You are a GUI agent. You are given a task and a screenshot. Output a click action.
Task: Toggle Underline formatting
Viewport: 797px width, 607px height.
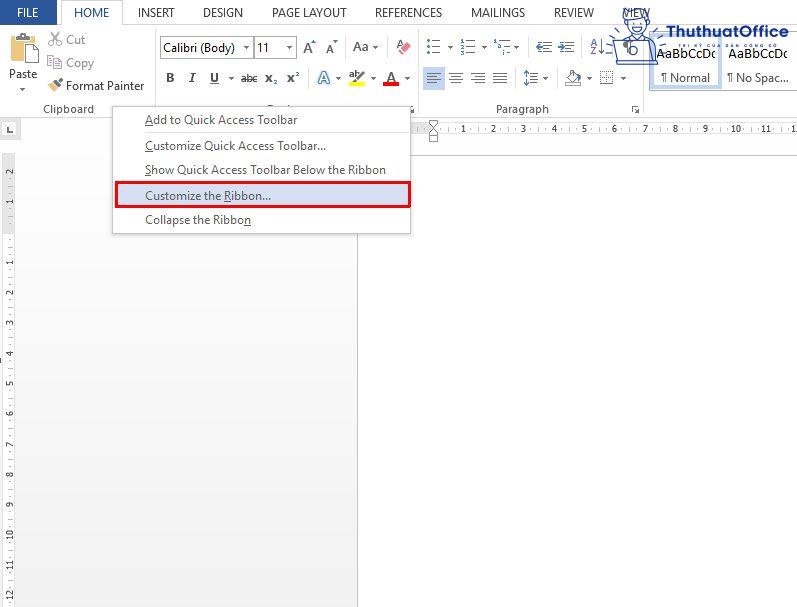tap(214, 78)
